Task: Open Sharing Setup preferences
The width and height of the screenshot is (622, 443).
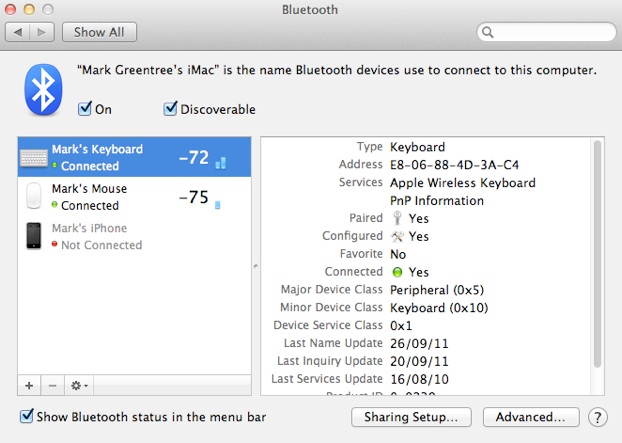Action: (411, 416)
